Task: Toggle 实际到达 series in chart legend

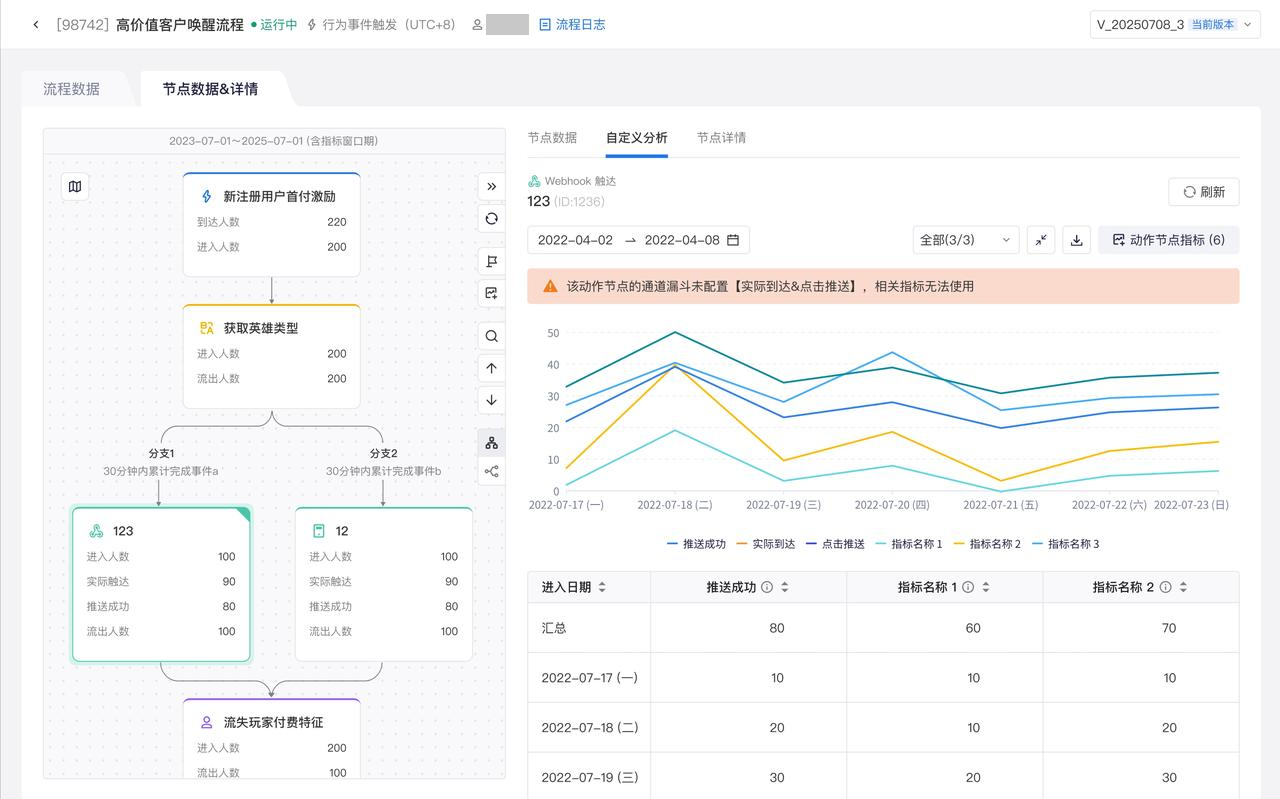Action: click(766, 544)
